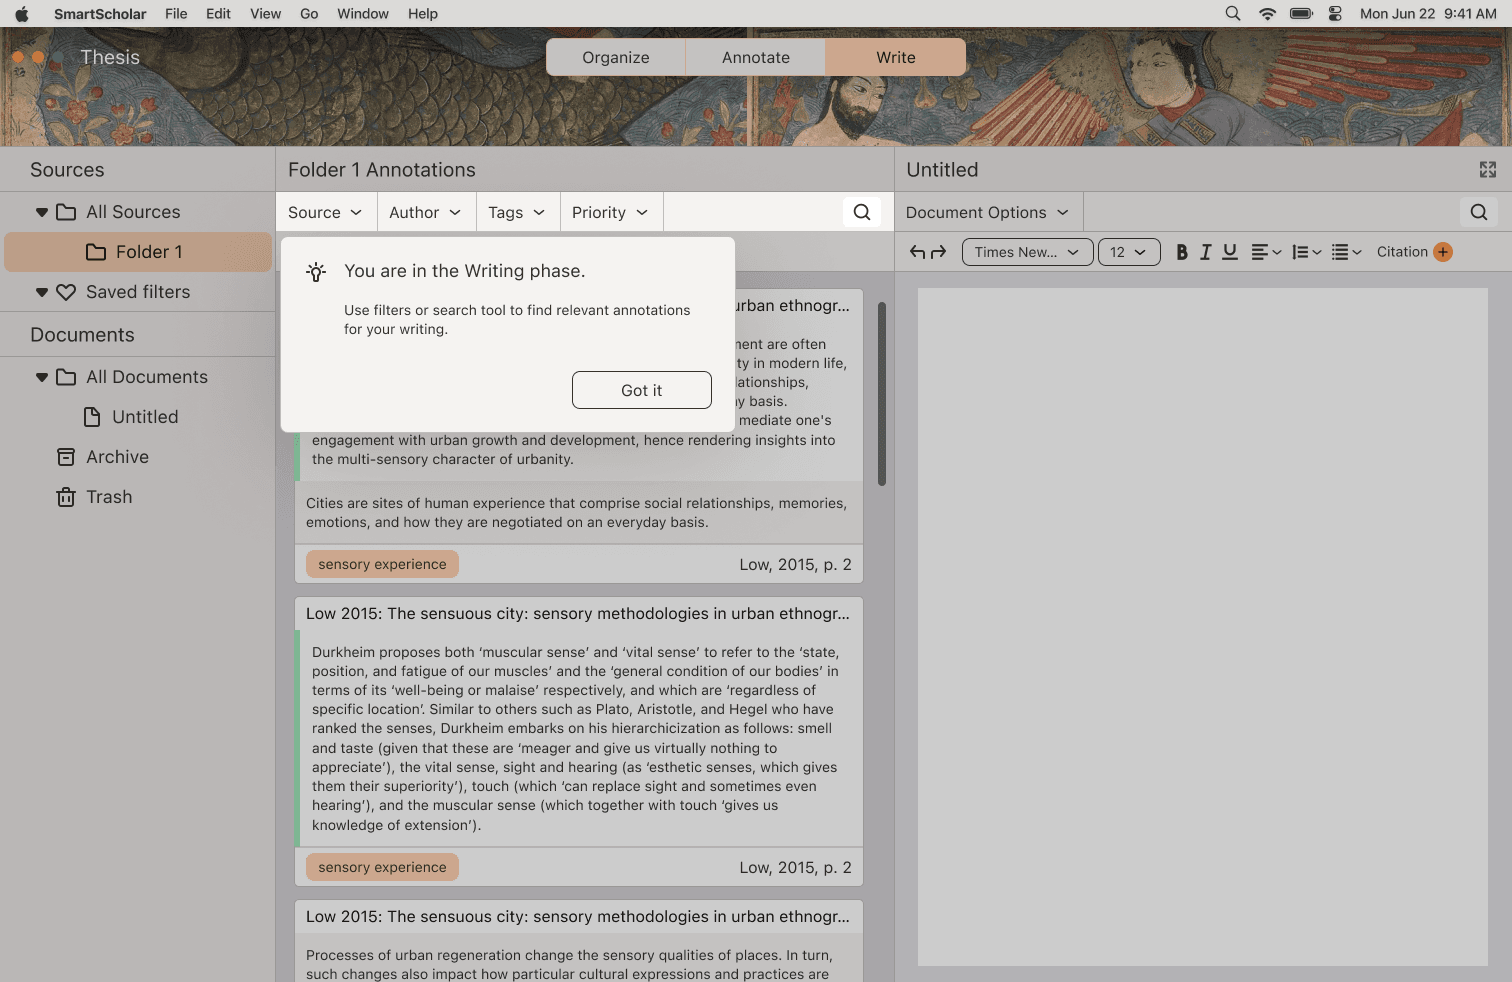Click the lightbulb tip icon

coord(316,272)
